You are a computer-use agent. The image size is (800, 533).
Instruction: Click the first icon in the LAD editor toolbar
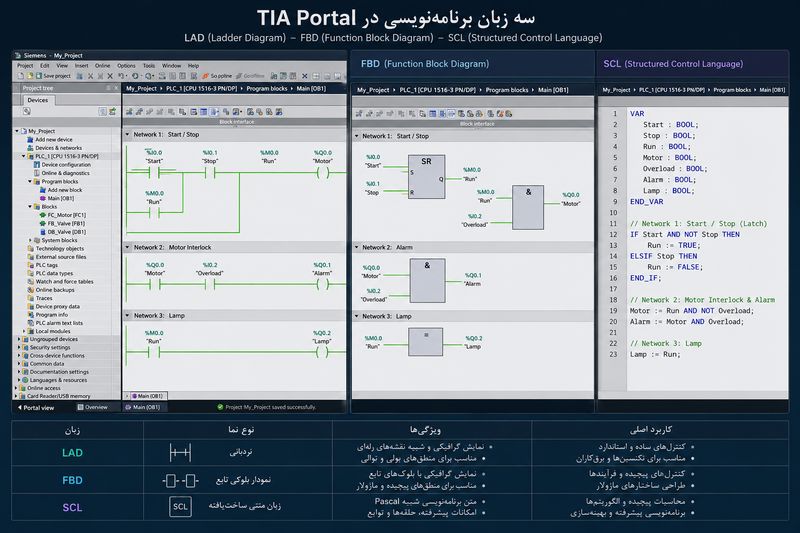click(129, 112)
